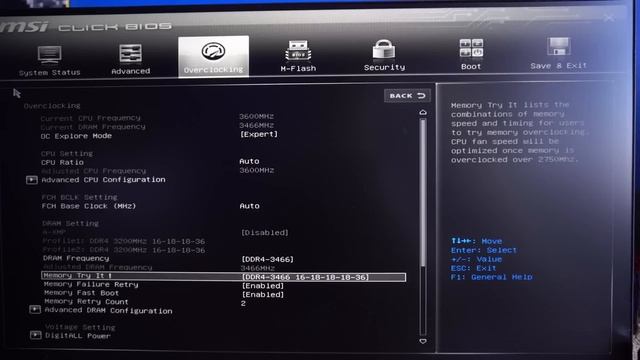Change OC Explore Mode value [Expert]
640x360 pixels.
pos(259,134)
